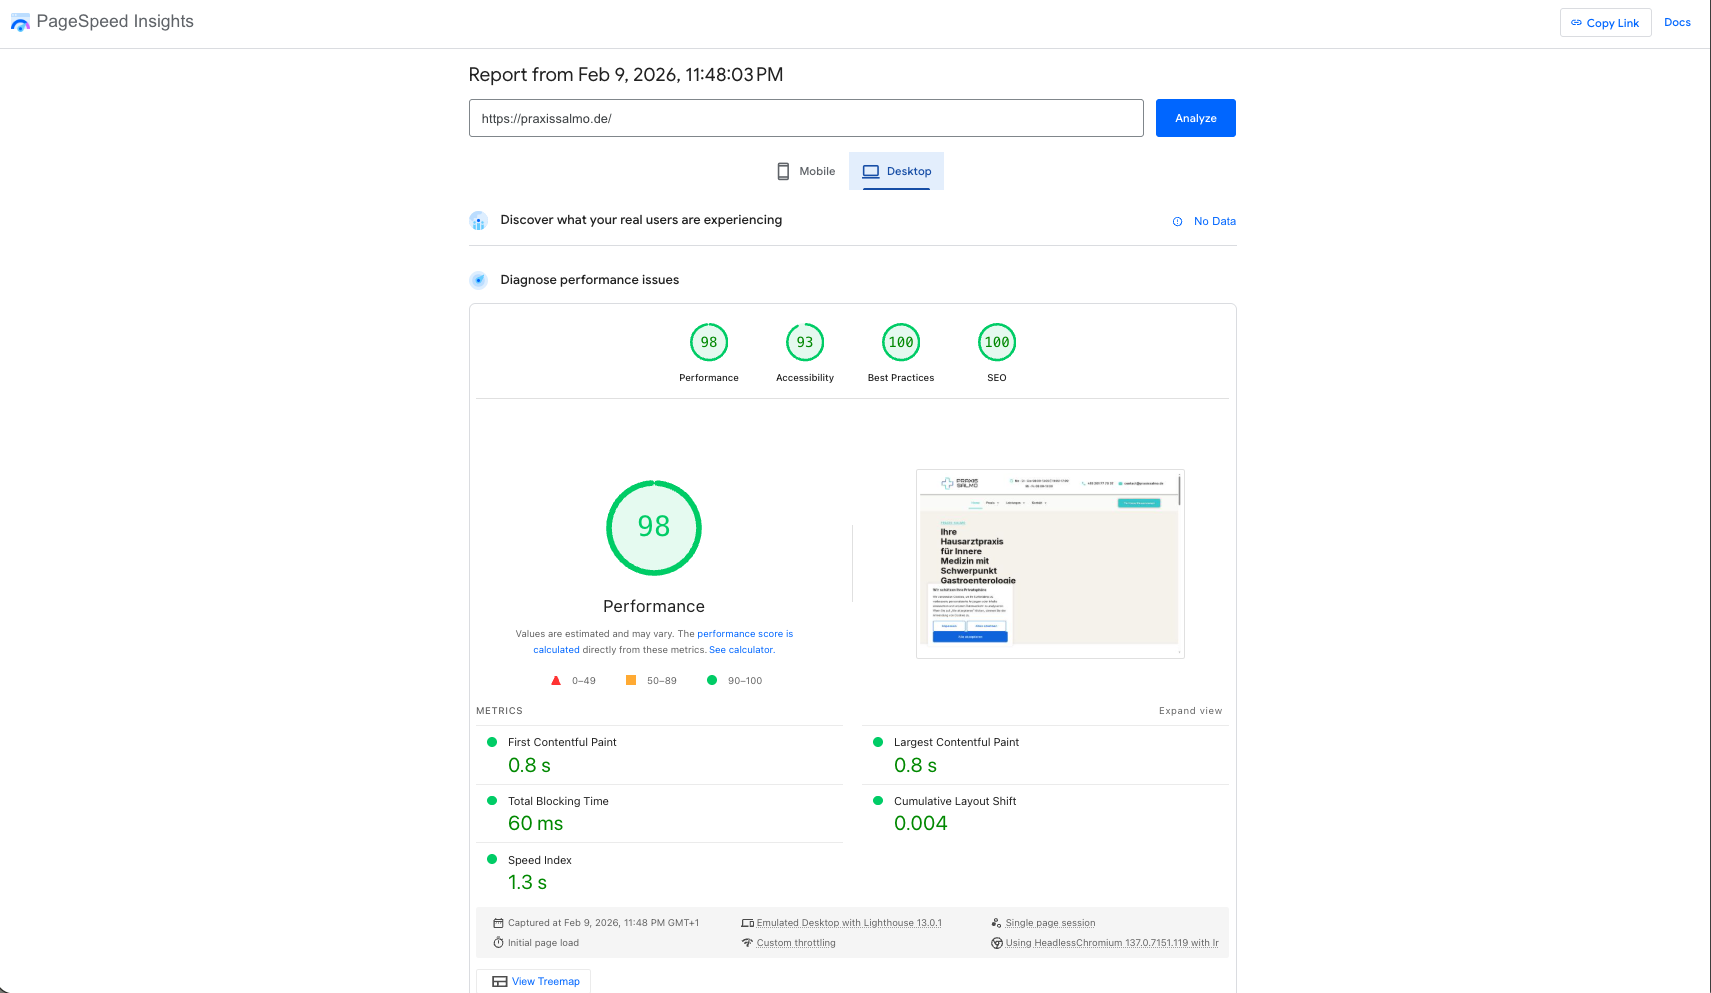Click the info icon next to No Data
This screenshot has width=1711, height=993.
tap(1176, 221)
